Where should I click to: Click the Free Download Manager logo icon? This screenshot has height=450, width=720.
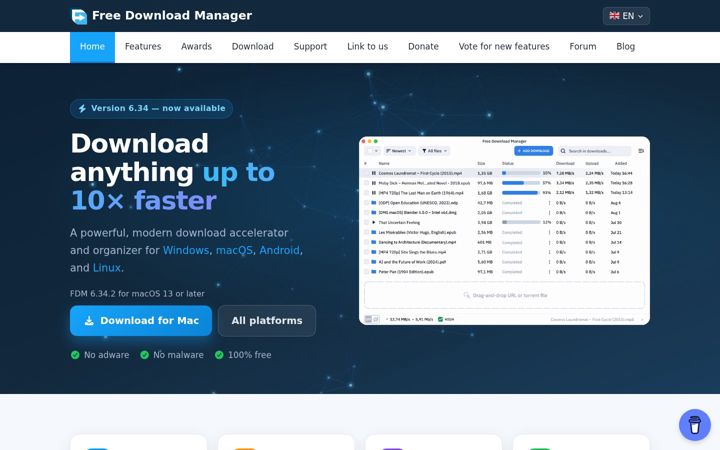(x=79, y=16)
